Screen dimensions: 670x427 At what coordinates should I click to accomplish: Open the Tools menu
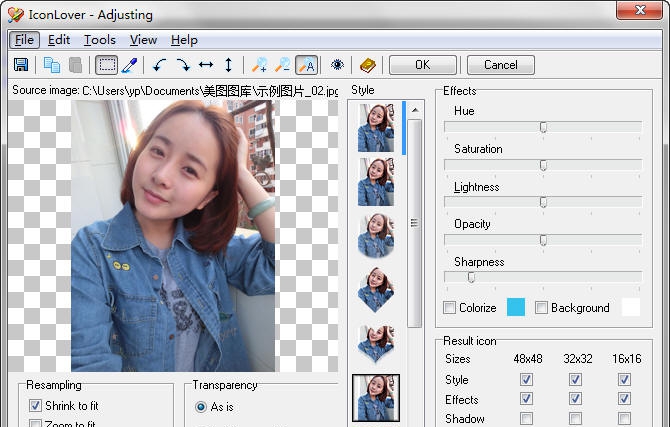(x=99, y=40)
